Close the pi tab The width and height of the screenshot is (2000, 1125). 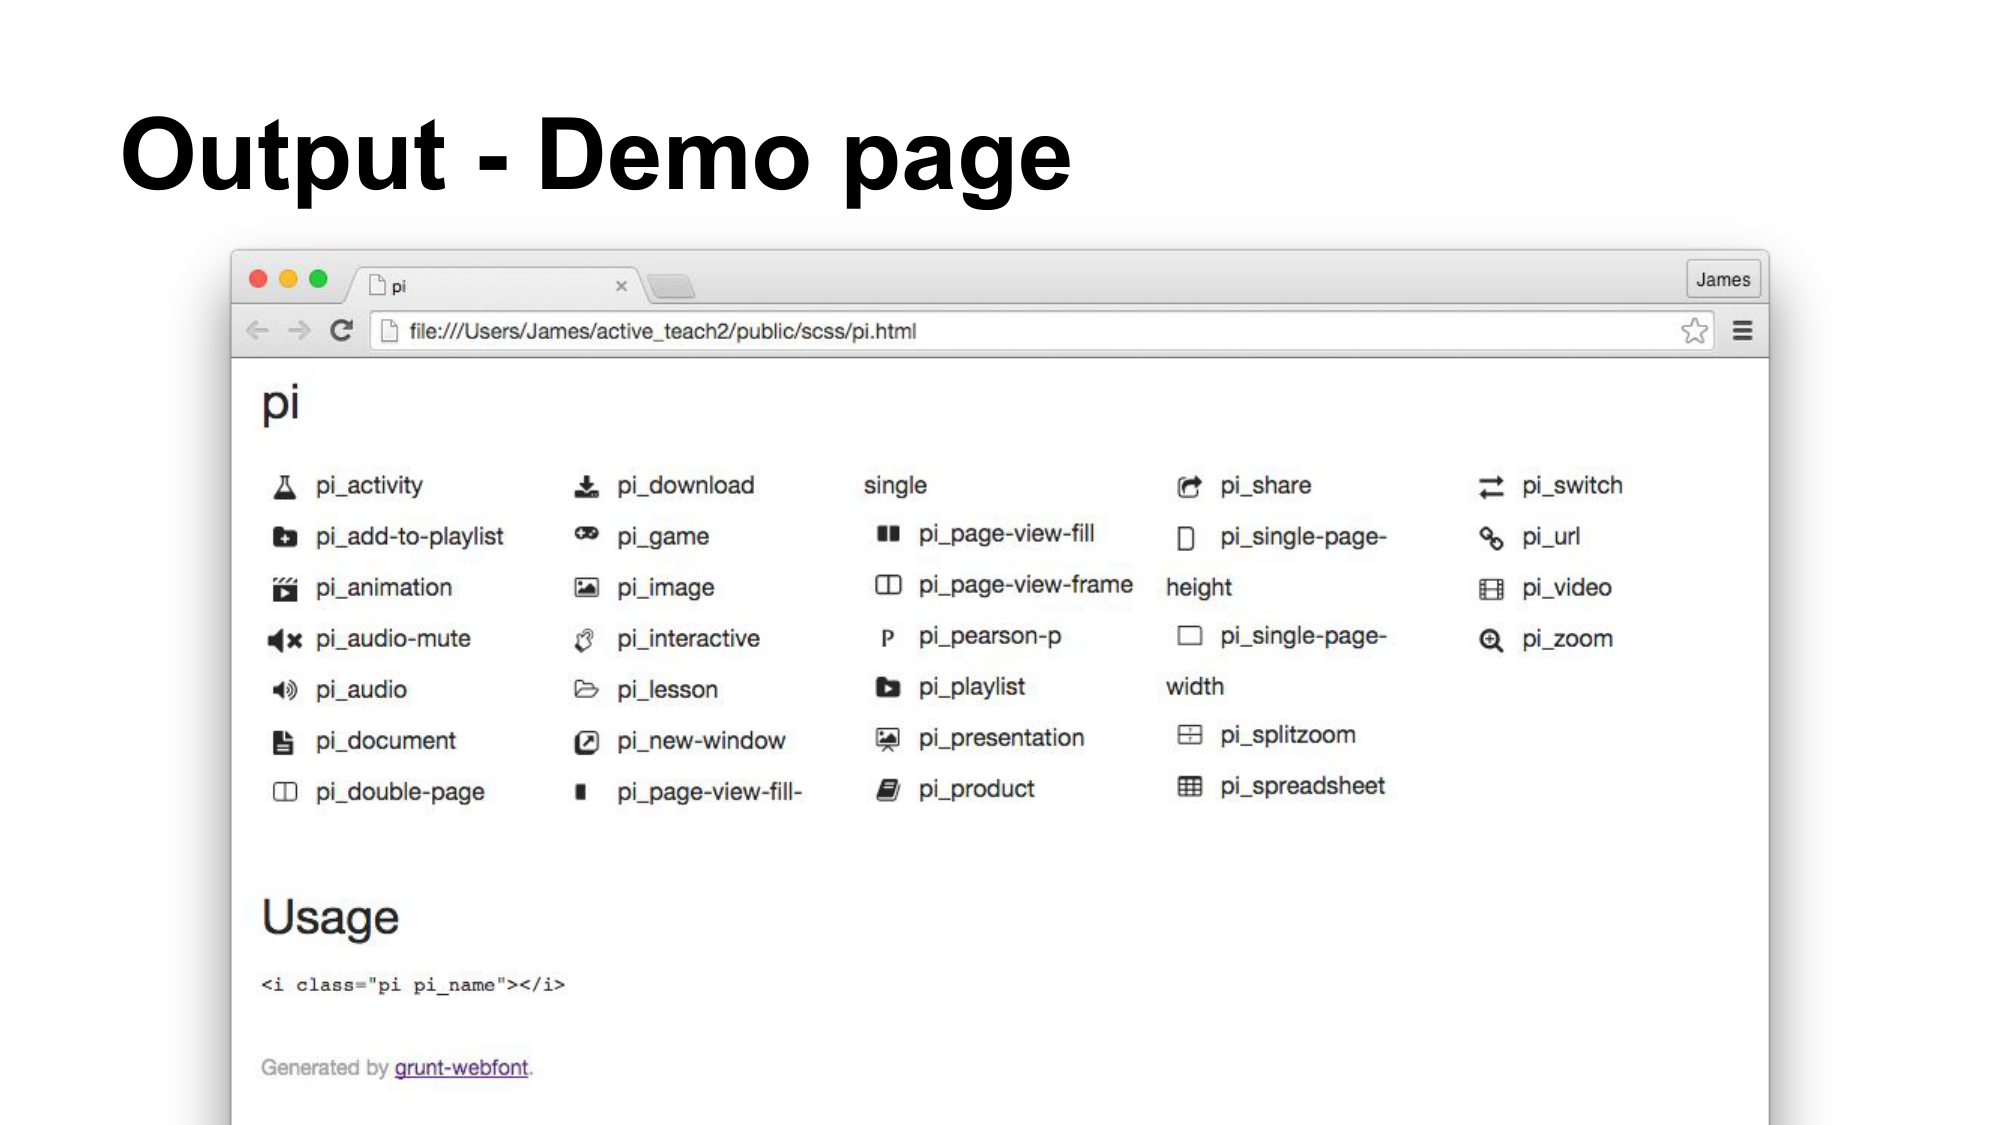(x=621, y=286)
